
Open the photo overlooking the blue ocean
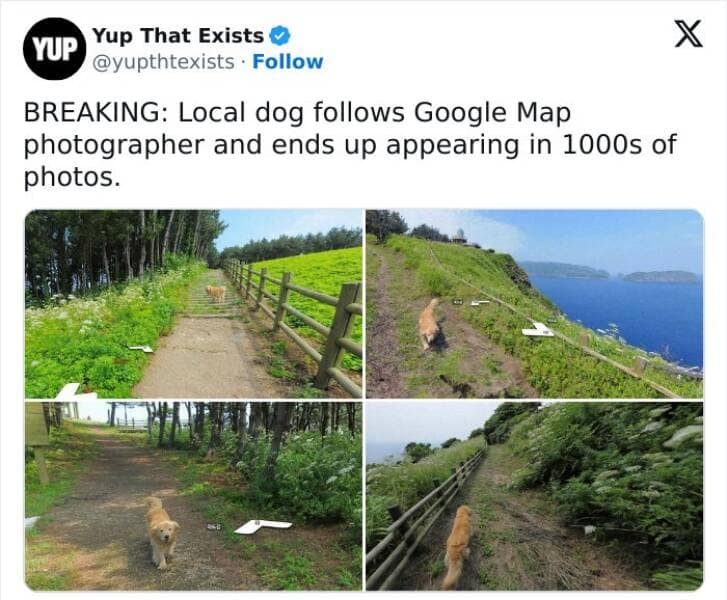534,304
